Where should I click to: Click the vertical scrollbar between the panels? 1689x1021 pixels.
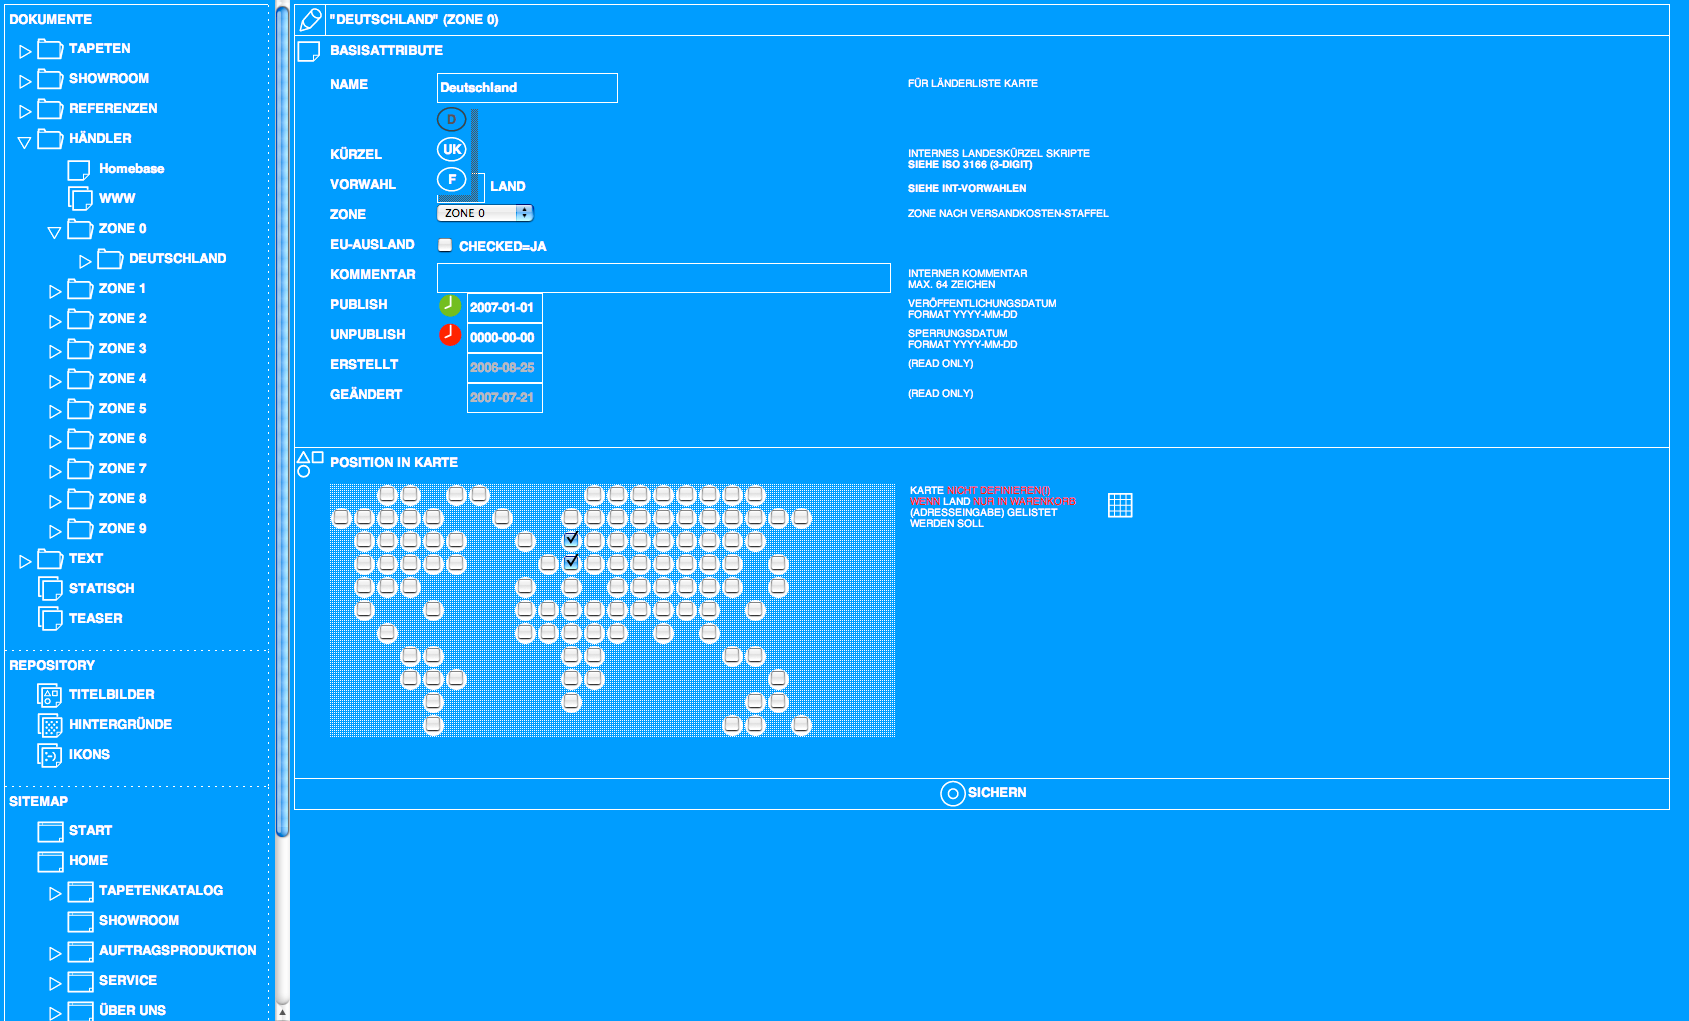click(283, 400)
